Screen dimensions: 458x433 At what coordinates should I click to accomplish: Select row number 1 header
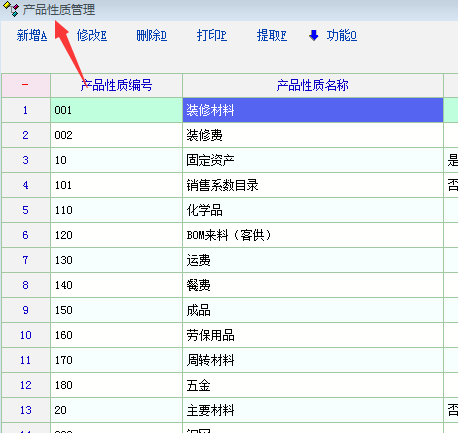[x=26, y=110]
